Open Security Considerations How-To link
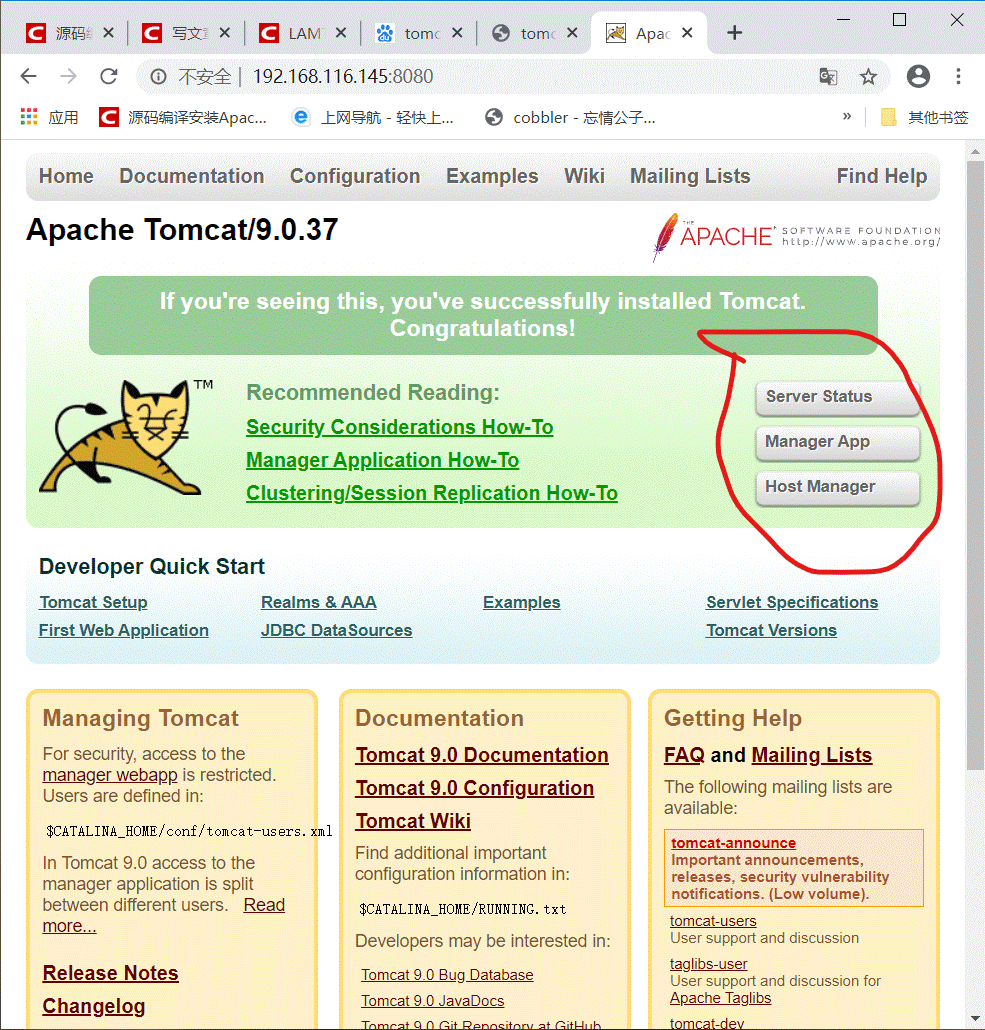This screenshot has height=1030, width=985. tap(400, 427)
